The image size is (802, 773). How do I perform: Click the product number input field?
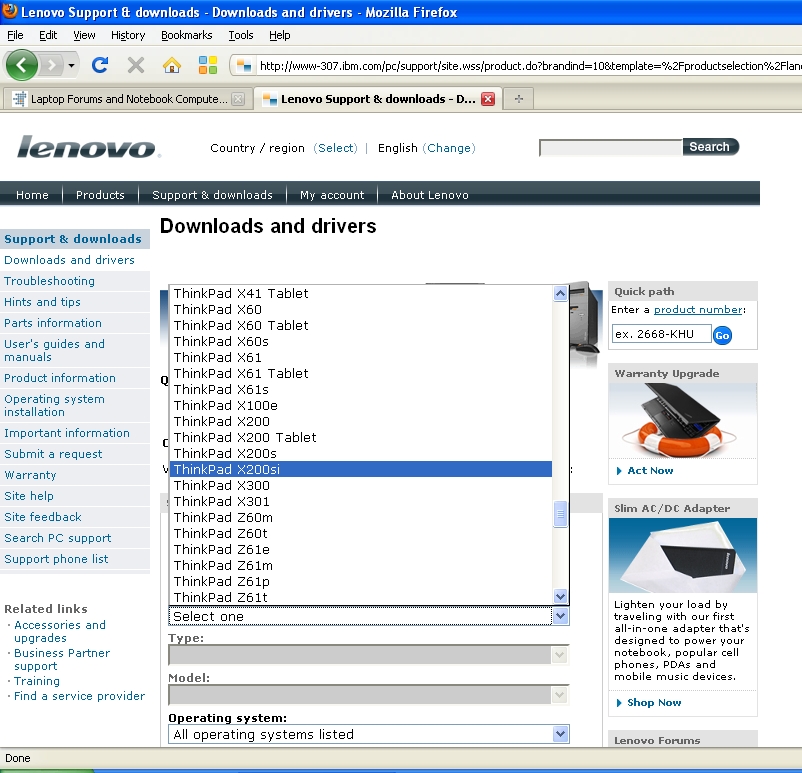tap(661, 334)
